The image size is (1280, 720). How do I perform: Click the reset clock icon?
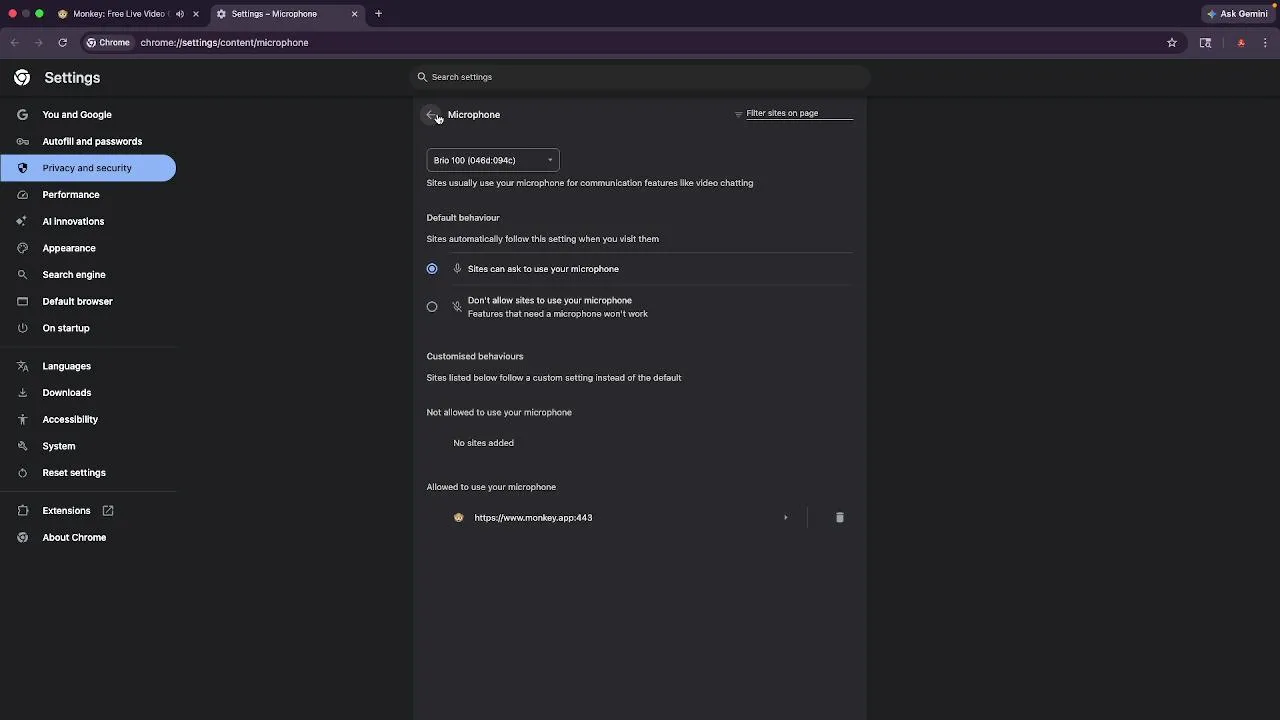click(x=22, y=473)
